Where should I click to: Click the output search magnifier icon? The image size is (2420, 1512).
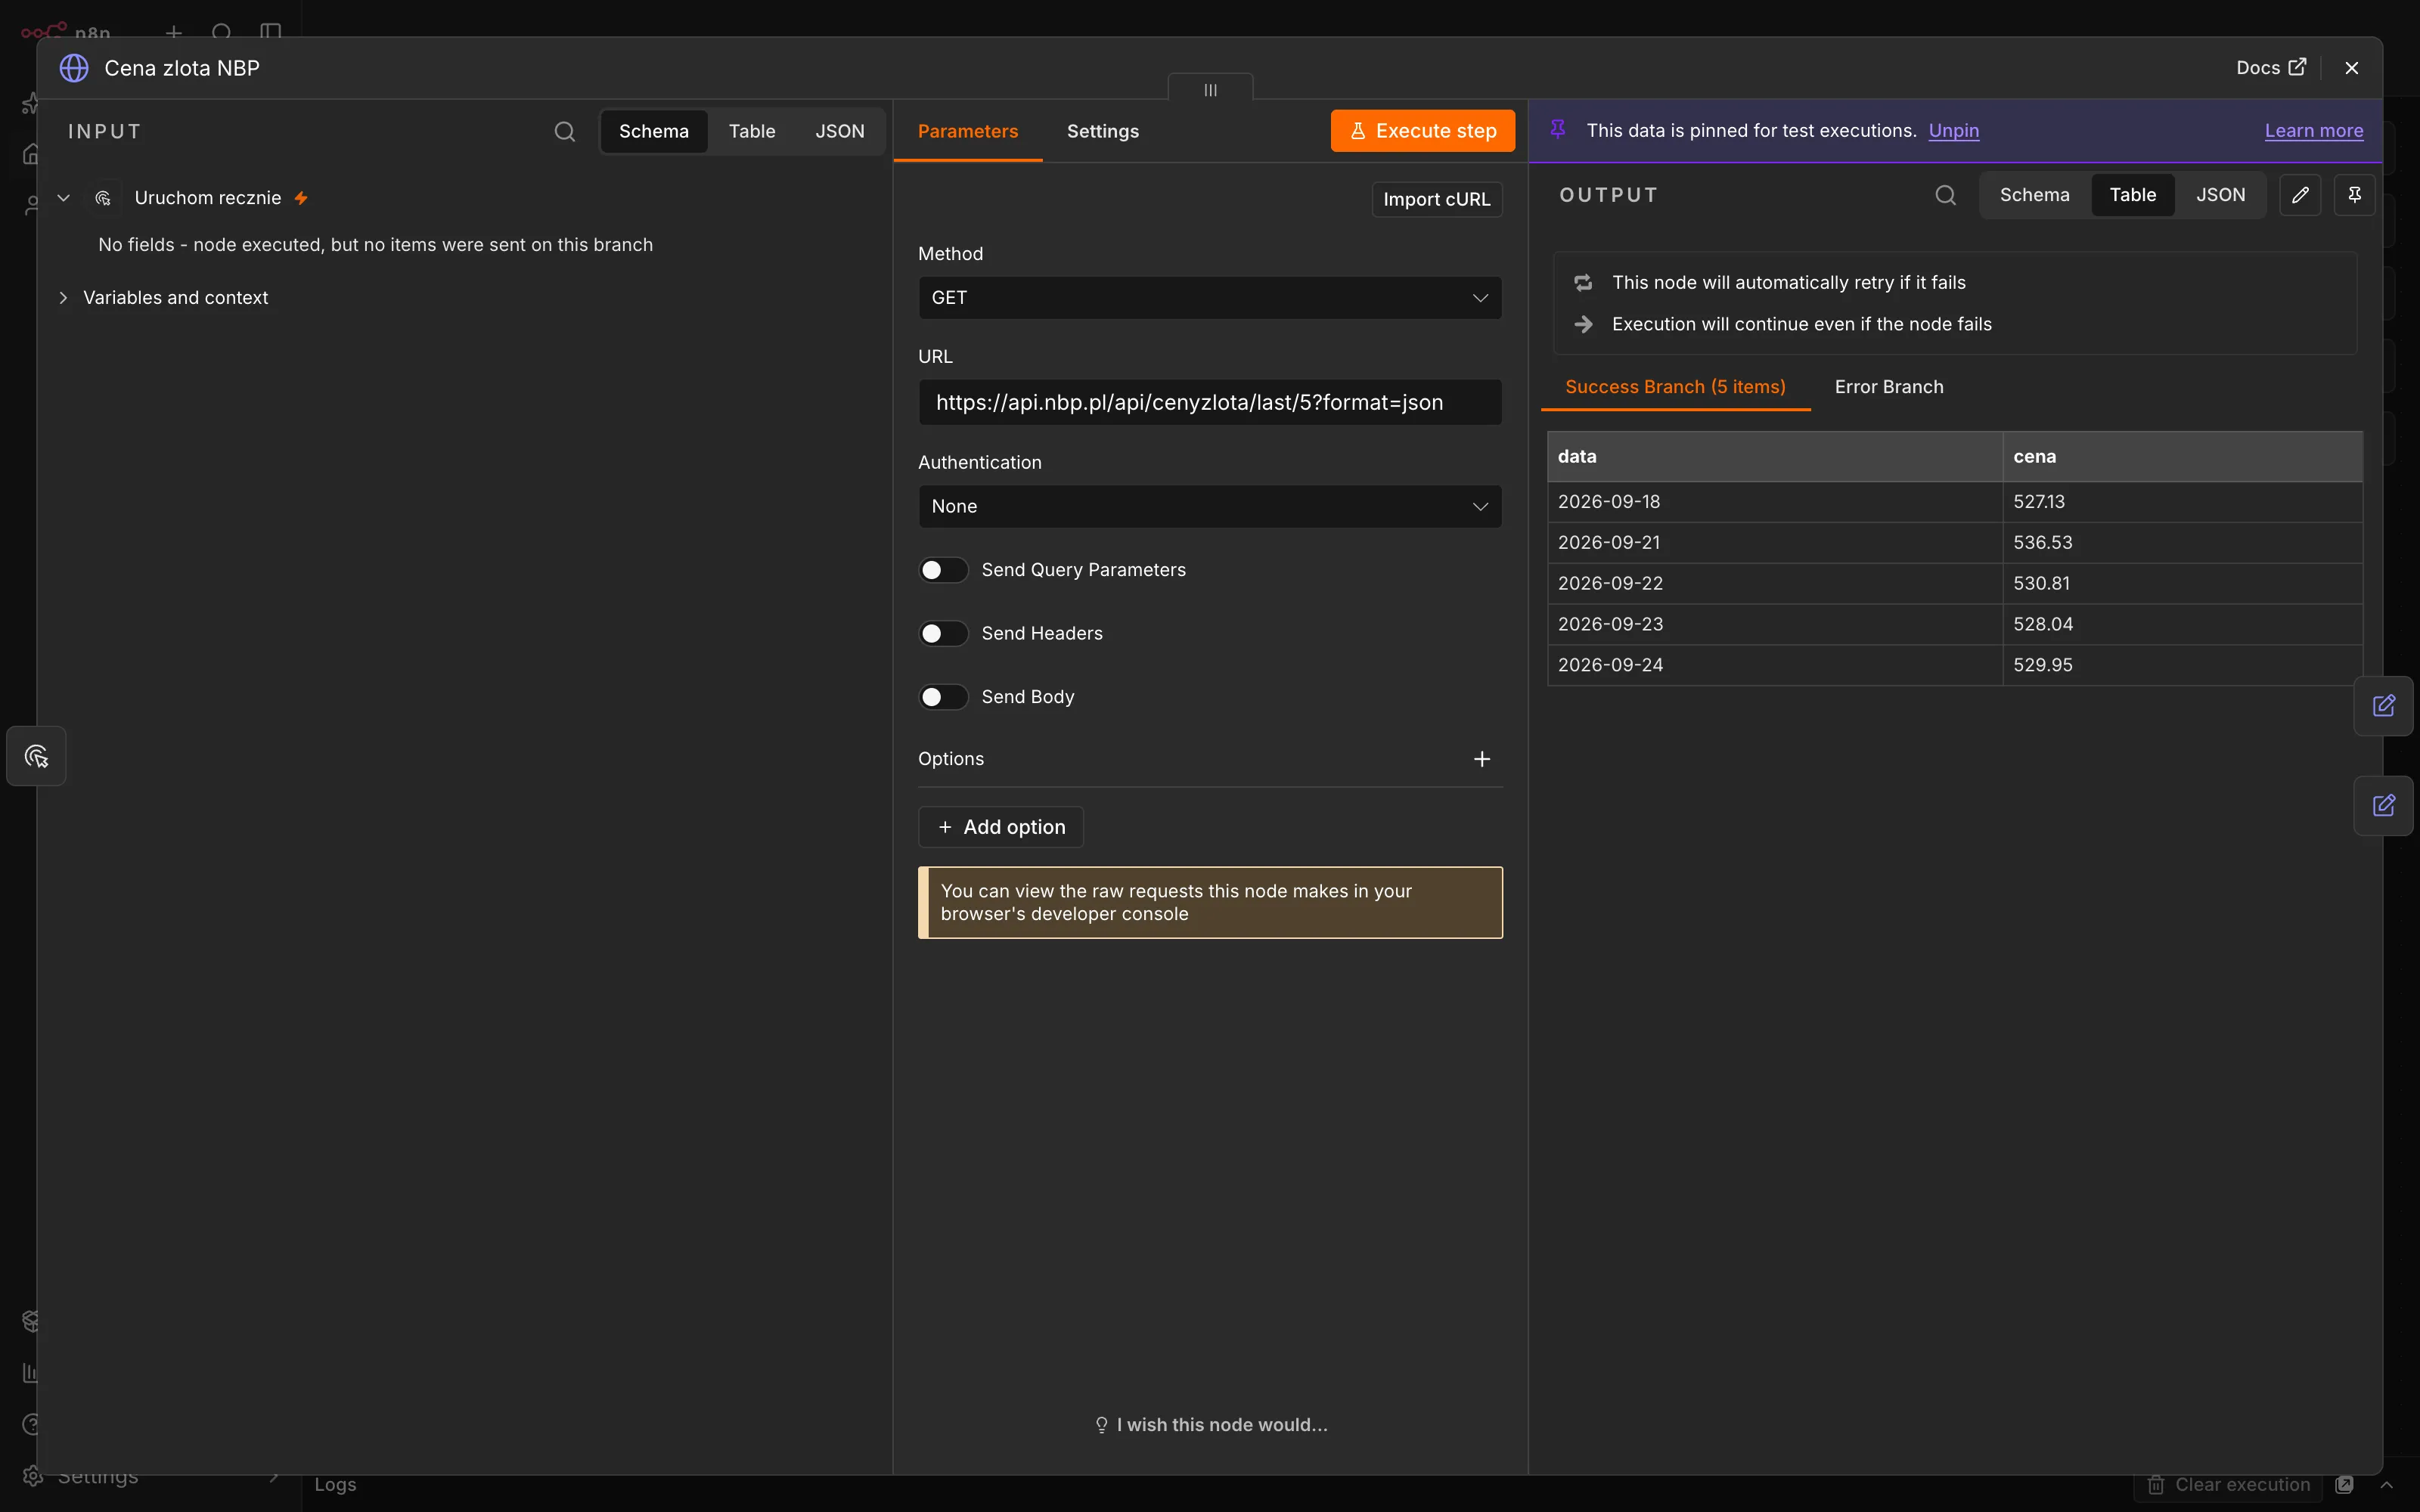(1945, 195)
